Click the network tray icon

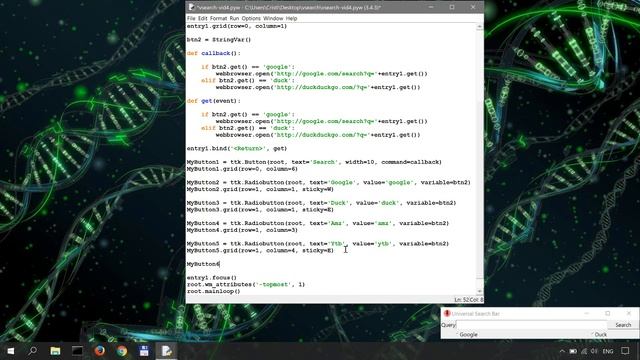click(x=584, y=351)
